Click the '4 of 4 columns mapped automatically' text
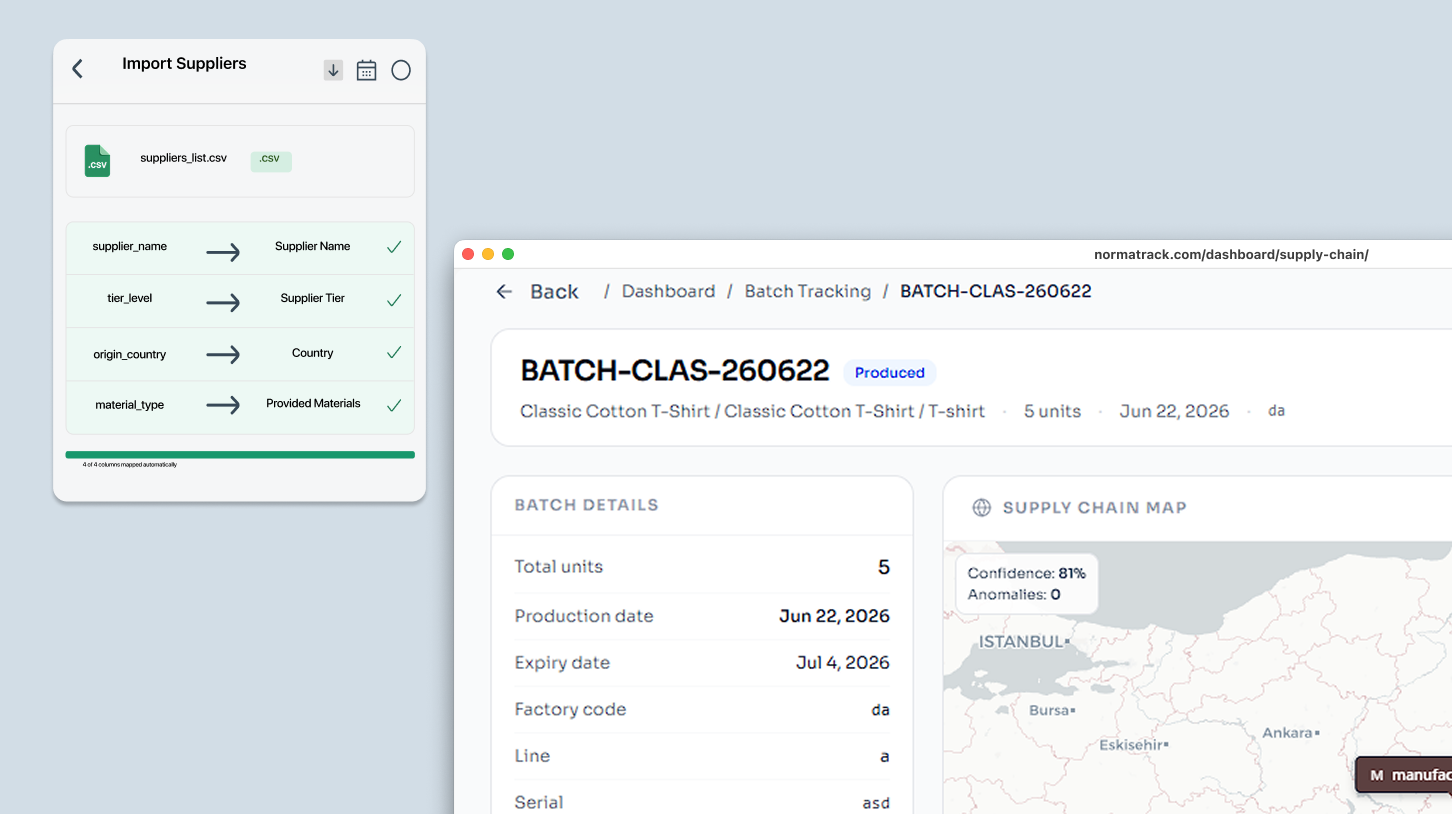 (x=130, y=465)
